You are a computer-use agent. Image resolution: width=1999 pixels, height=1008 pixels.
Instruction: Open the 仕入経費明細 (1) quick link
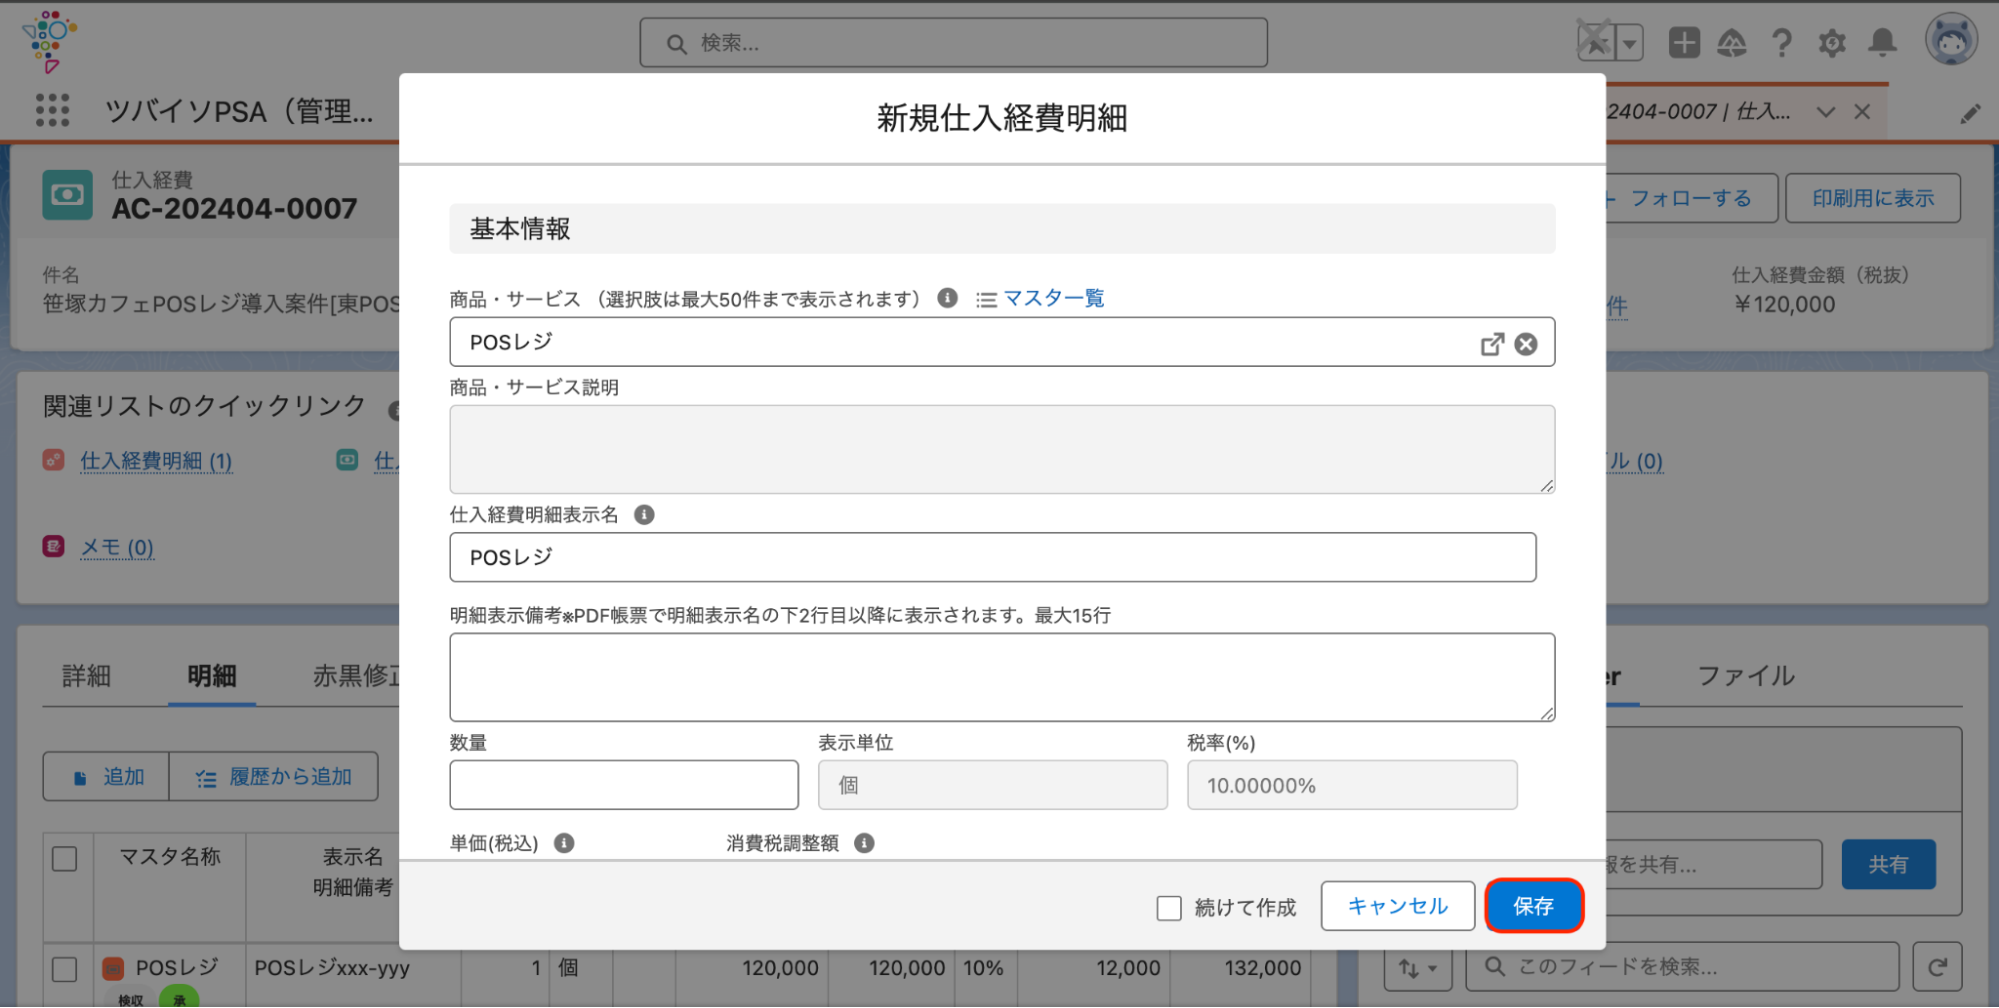156,461
